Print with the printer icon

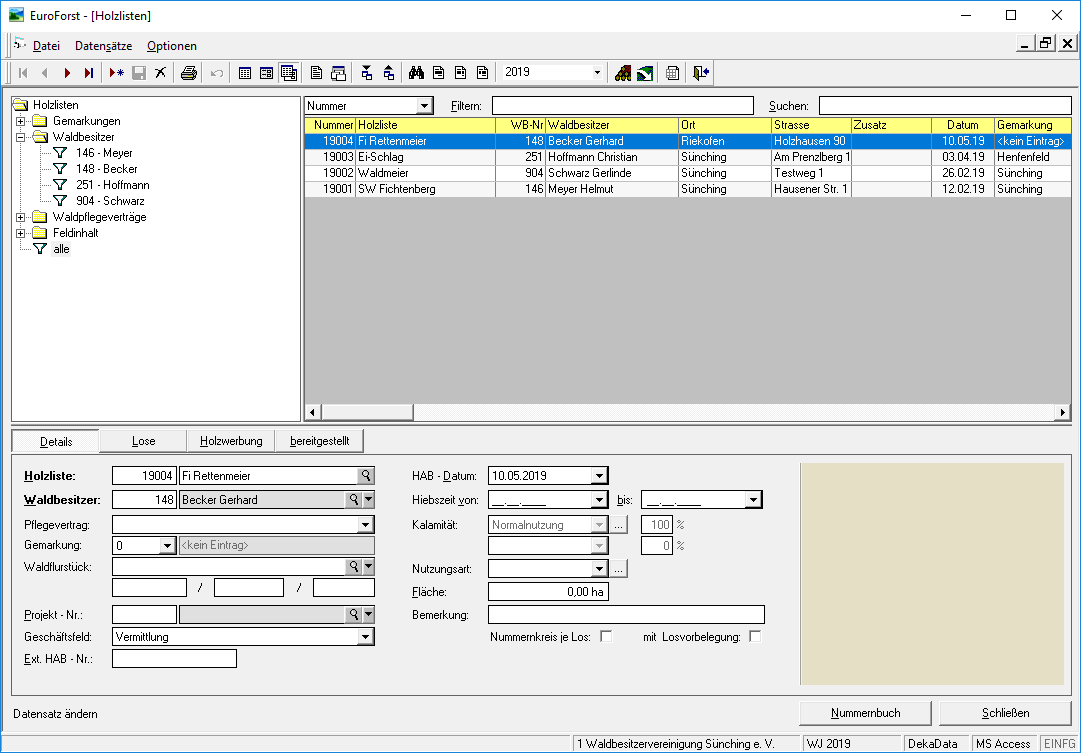click(189, 72)
